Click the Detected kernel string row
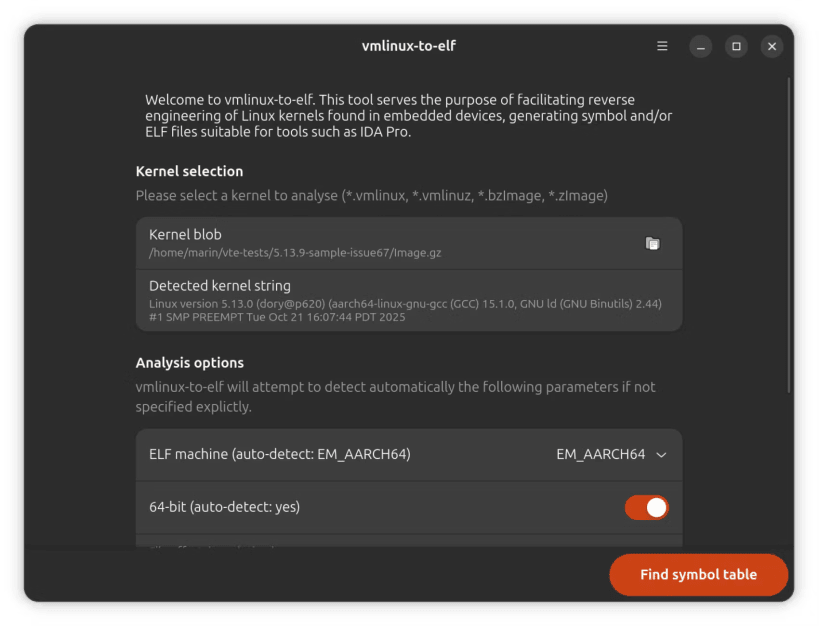 tap(409, 300)
